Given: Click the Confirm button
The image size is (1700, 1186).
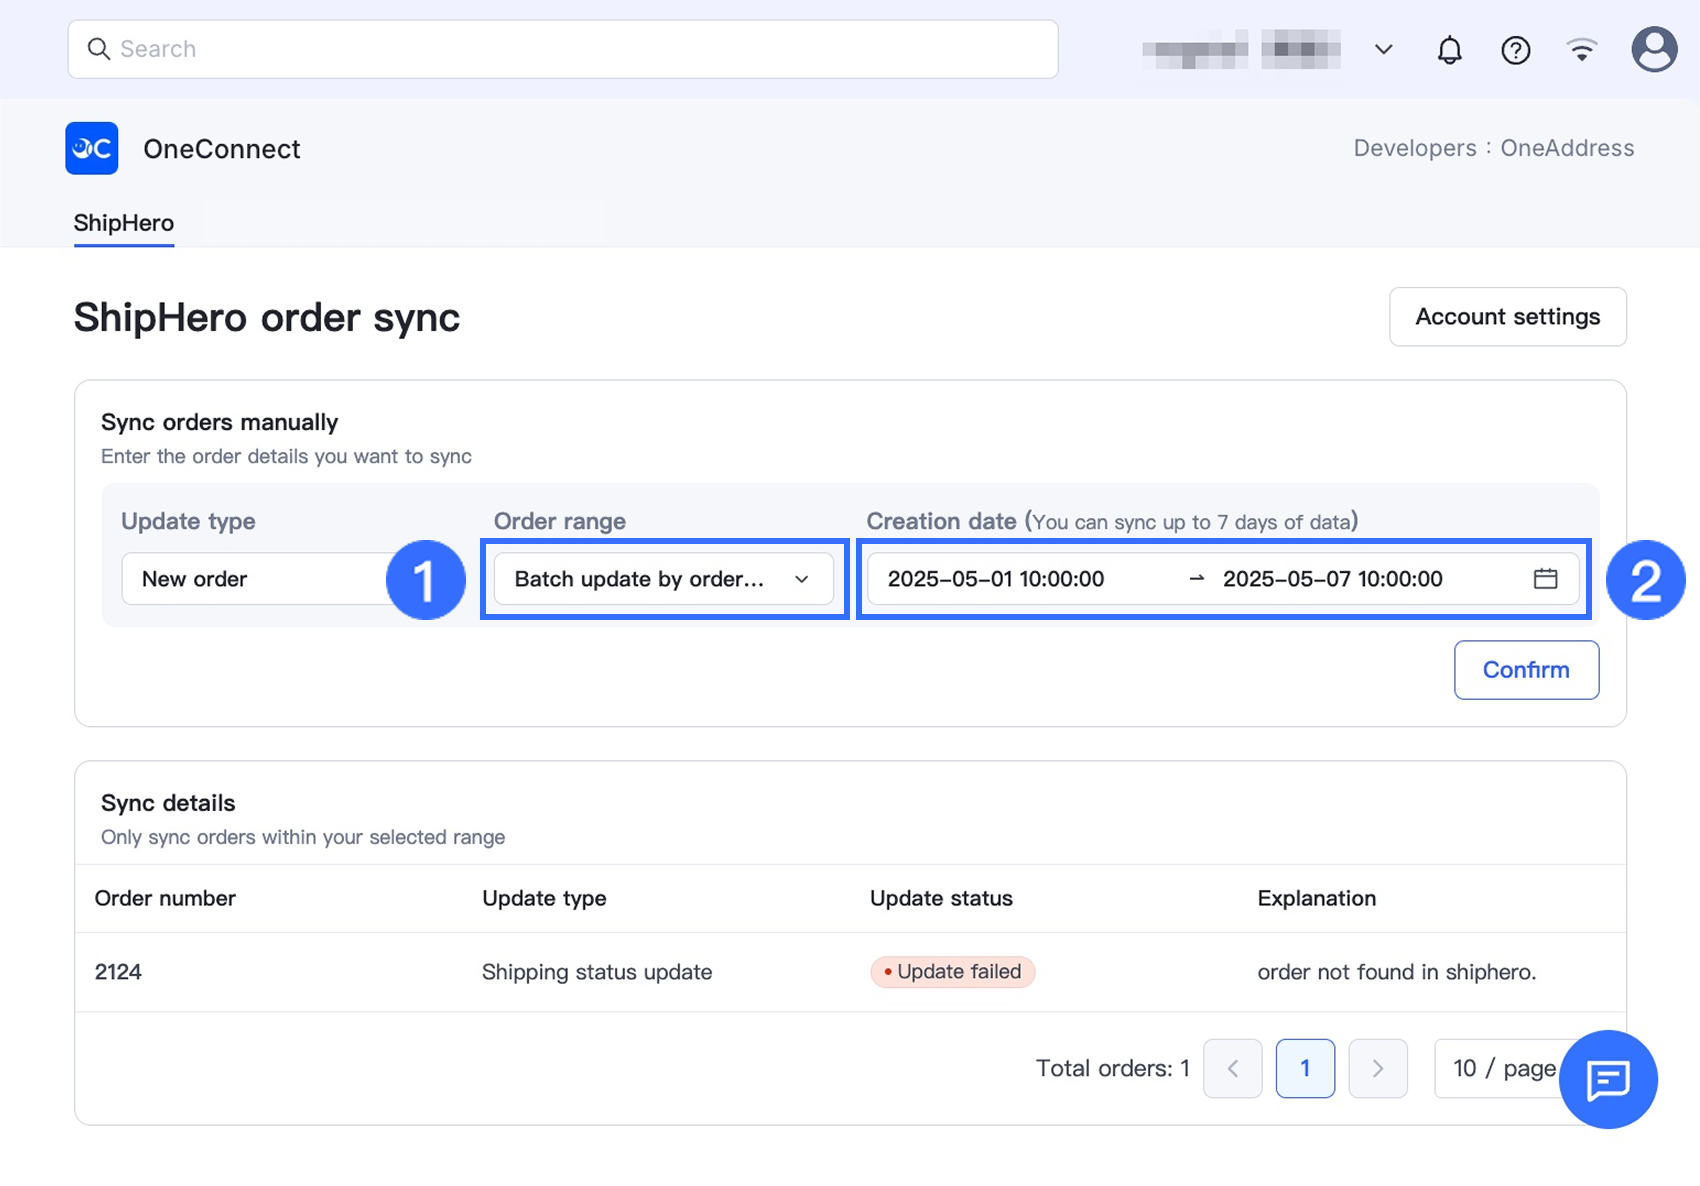Looking at the screenshot, I should point(1526,670).
